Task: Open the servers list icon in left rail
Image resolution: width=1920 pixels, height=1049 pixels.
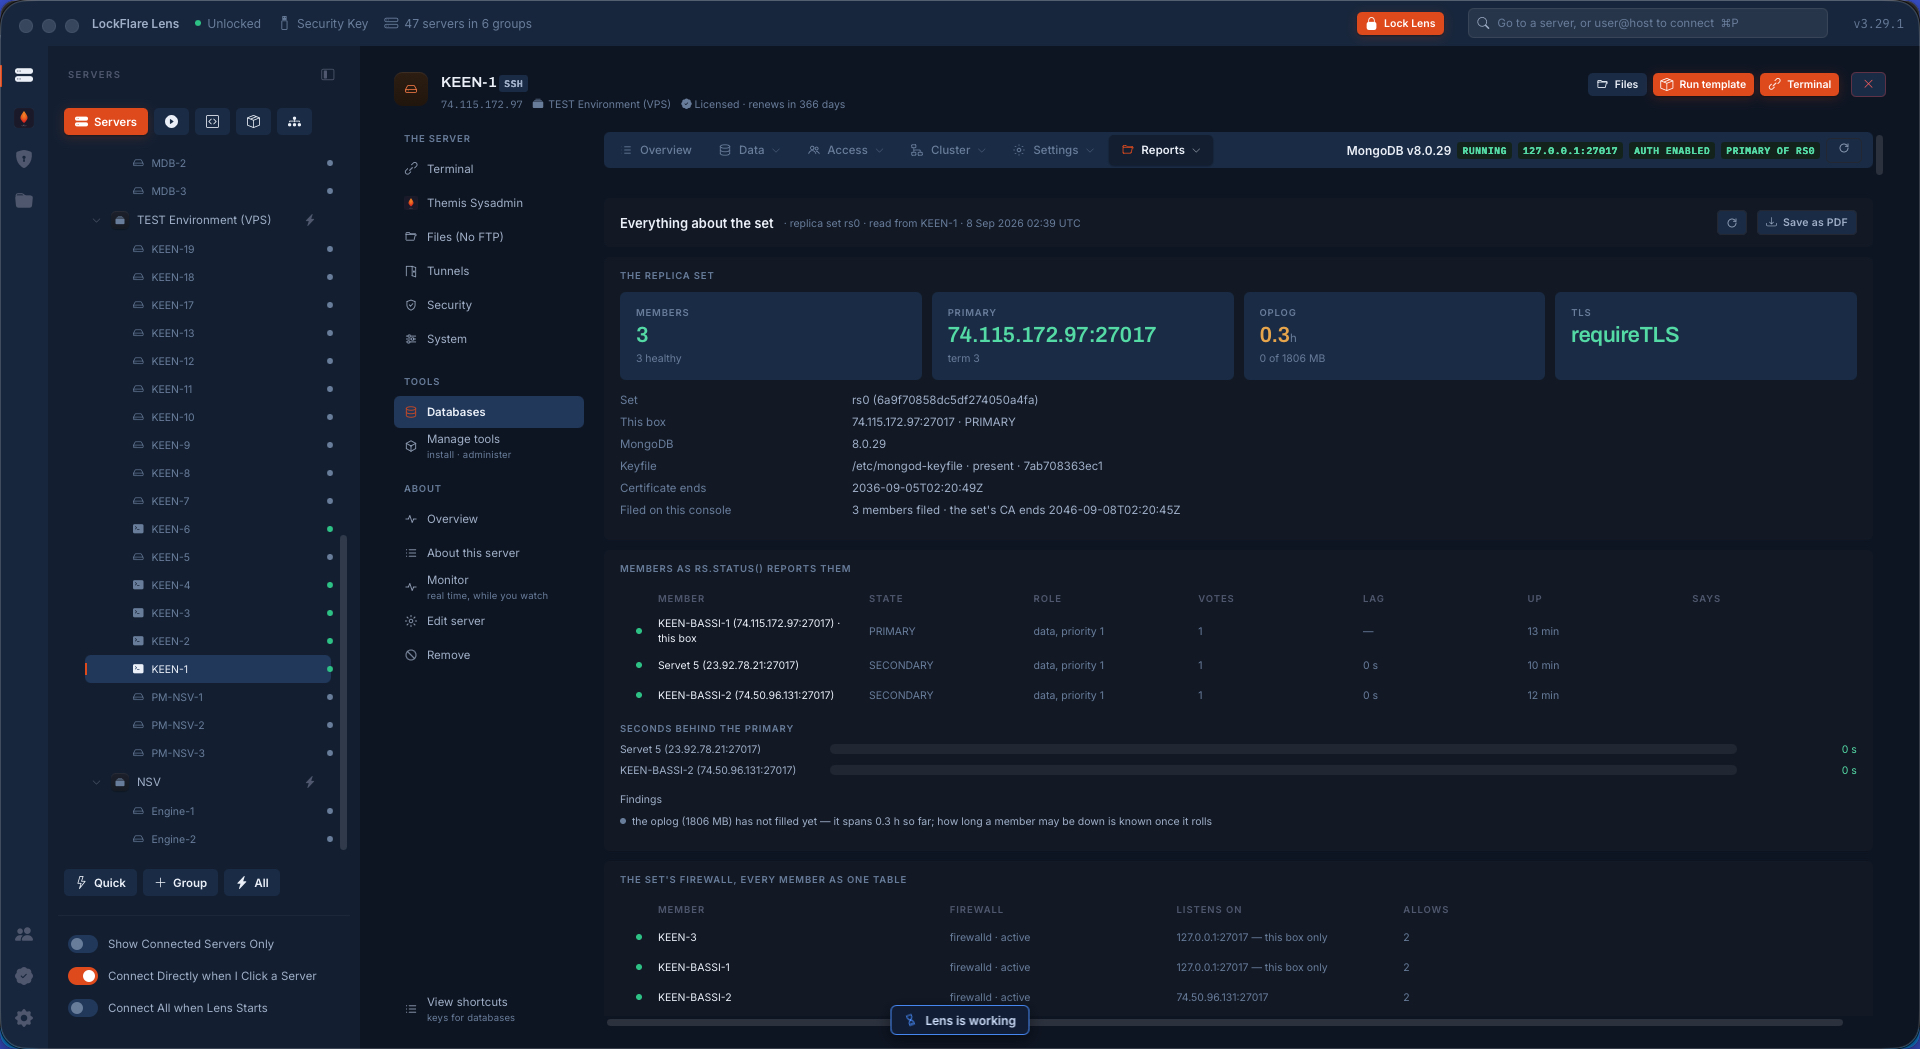Action: click(24, 75)
